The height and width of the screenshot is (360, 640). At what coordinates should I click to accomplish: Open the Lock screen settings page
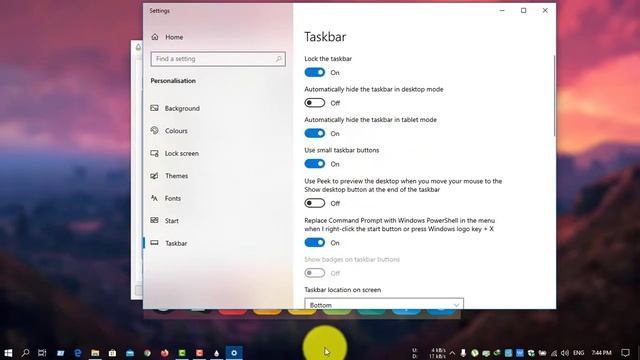click(182, 153)
